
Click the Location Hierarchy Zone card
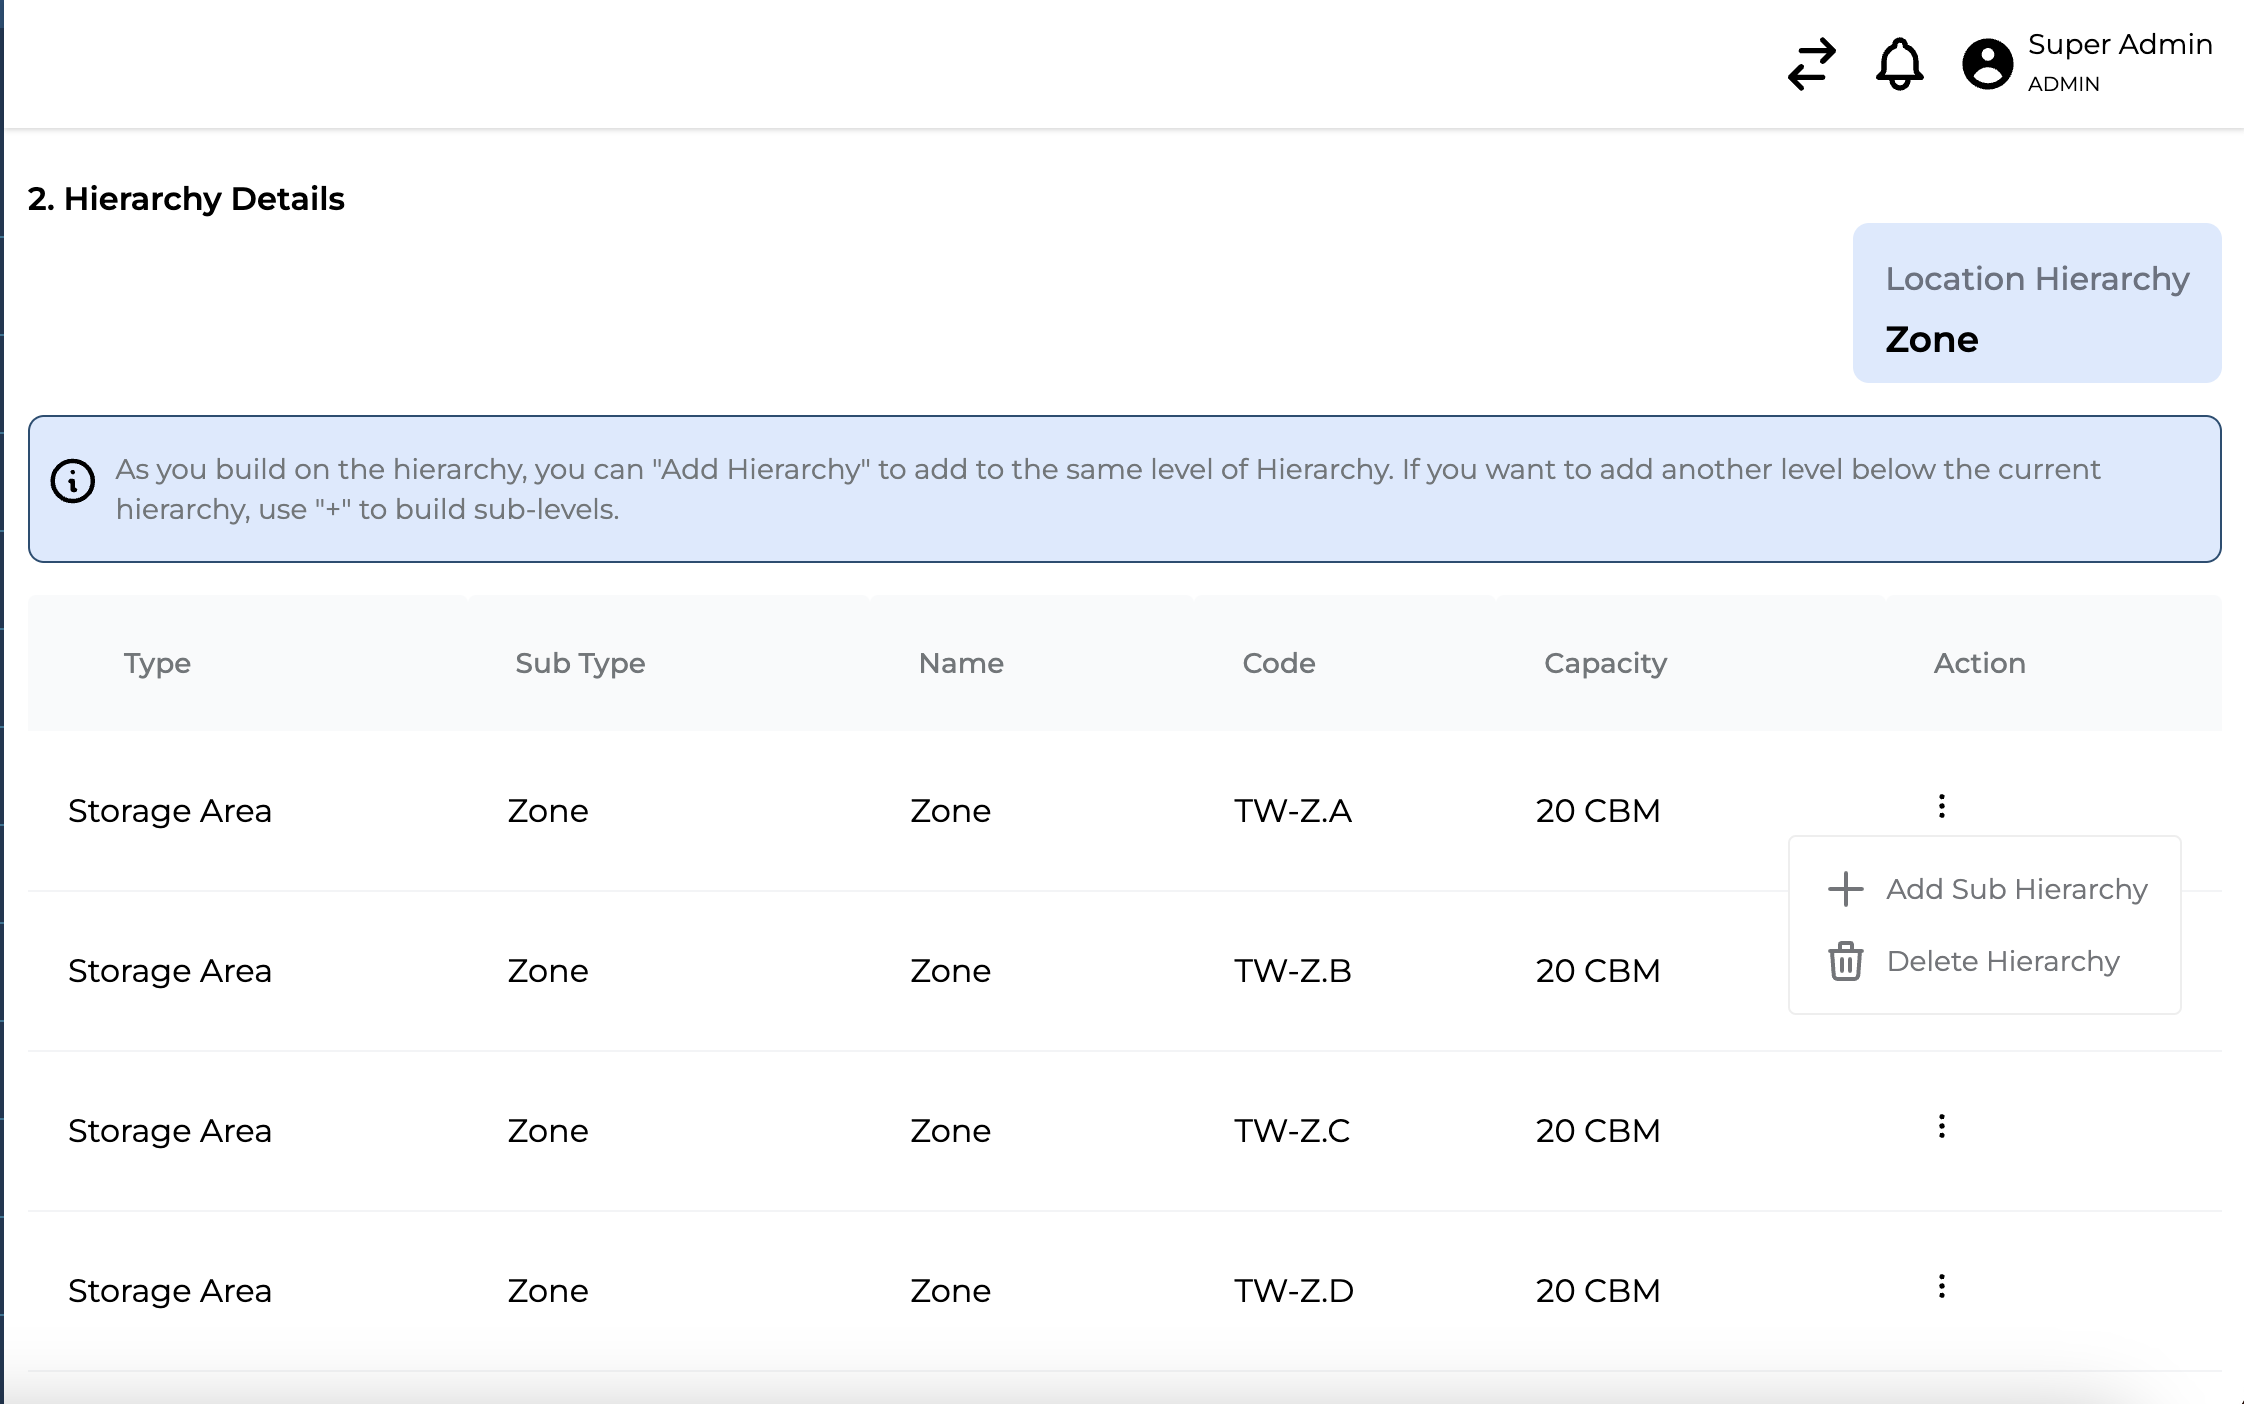click(x=2036, y=303)
